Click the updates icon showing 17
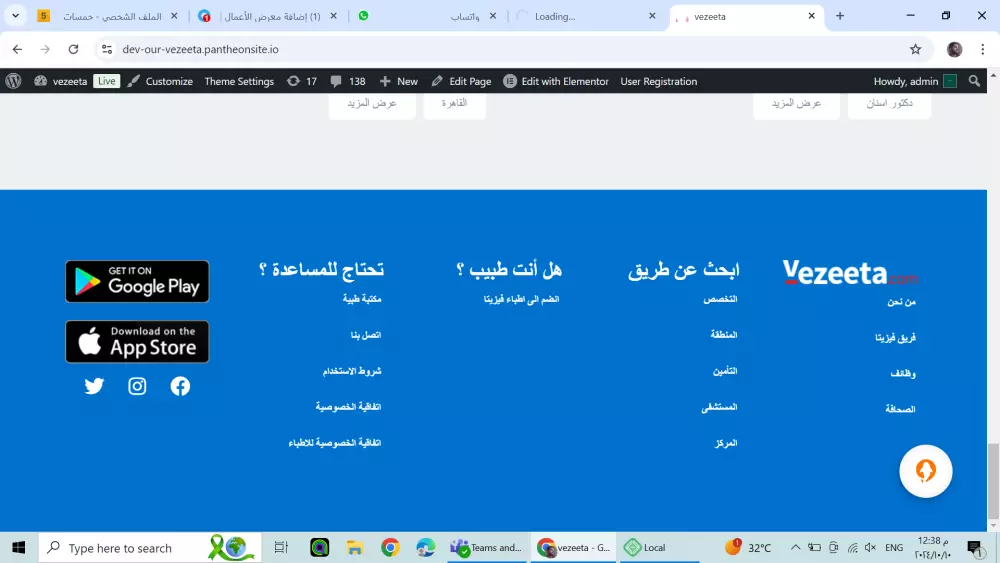Viewport: 1000px width, 563px height. click(302, 81)
